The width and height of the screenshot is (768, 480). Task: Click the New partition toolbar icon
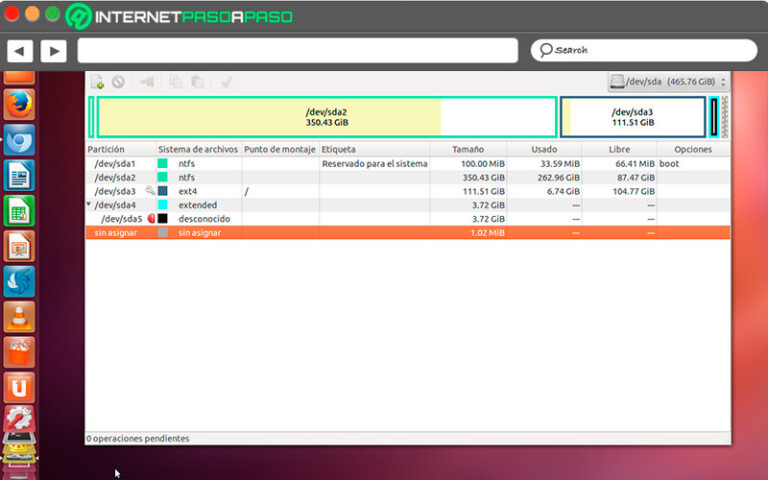97,82
